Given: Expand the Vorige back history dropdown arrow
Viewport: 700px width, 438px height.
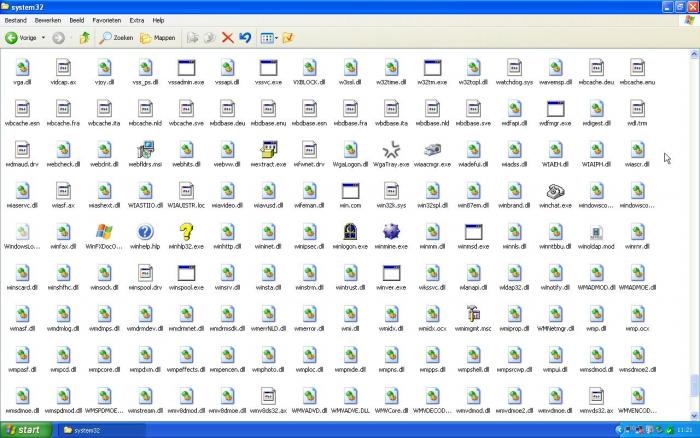Looking at the screenshot, I should point(43,38).
